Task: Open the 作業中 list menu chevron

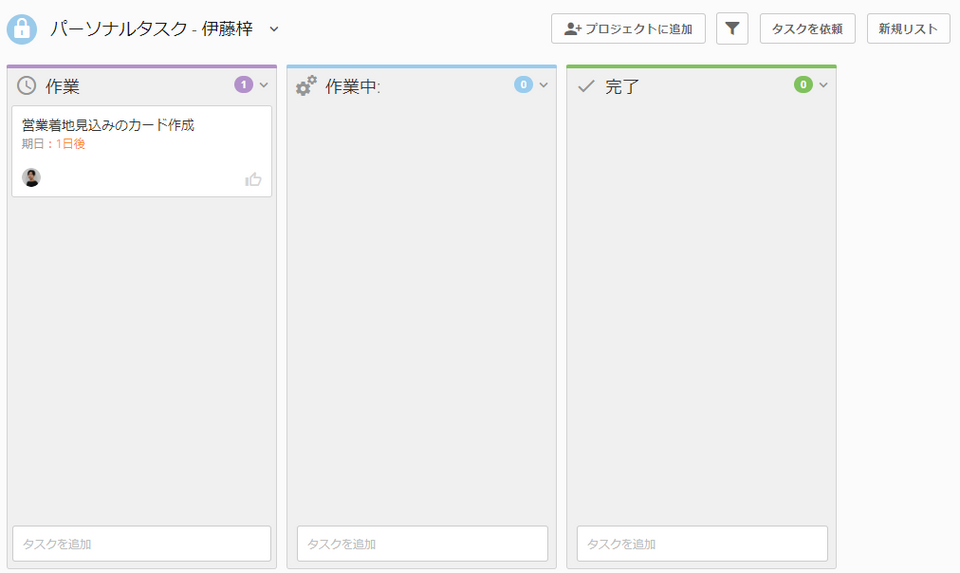Action: [544, 85]
